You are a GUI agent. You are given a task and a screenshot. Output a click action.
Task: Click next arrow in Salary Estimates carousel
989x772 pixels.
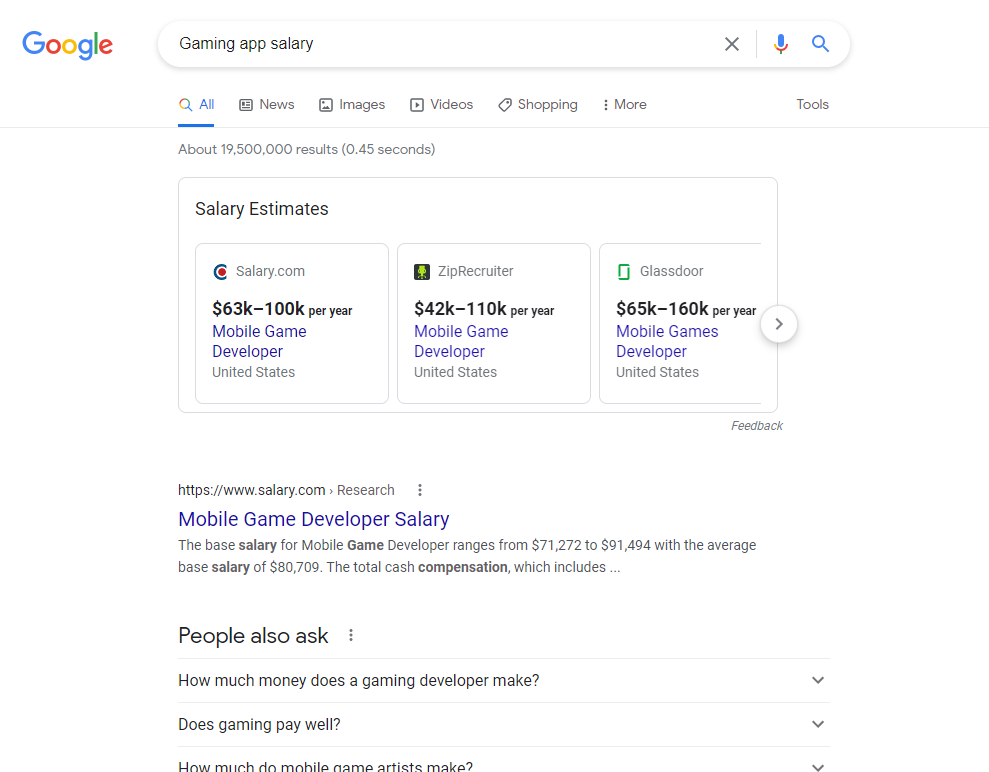click(779, 324)
